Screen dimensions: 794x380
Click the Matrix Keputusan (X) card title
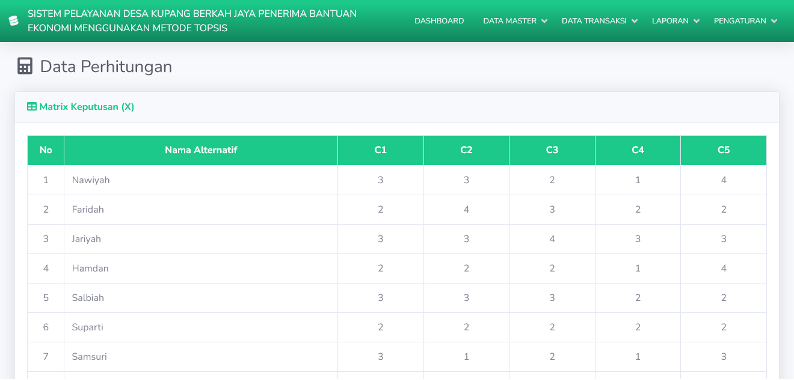point(87,107)
